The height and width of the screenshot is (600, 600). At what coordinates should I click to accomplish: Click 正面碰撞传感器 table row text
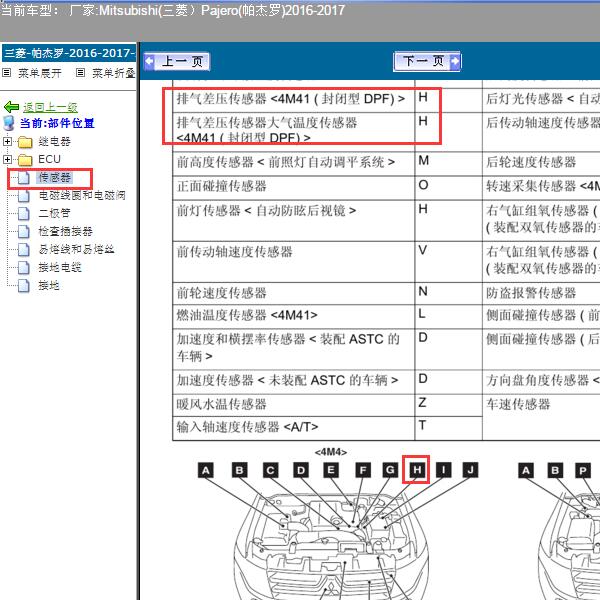(x=222, y=186)
